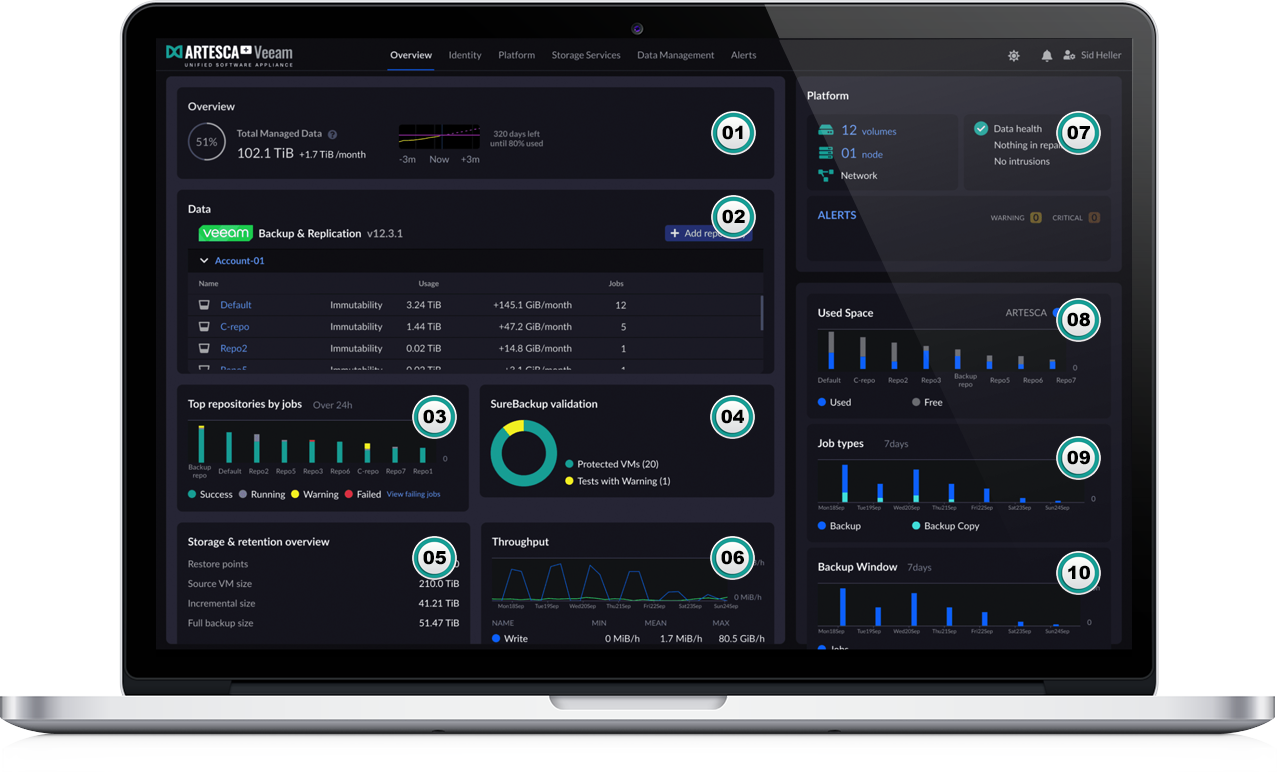Click the node server icon
The width and height of the screenshot is (1277, 772).
point(826,153)
